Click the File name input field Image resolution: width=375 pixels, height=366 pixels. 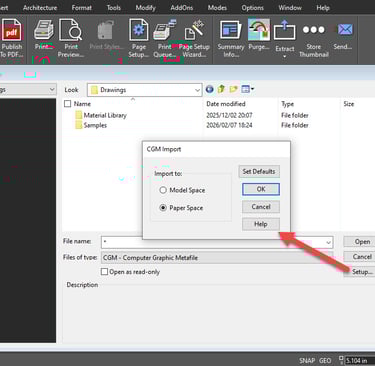pyautogui.click(x=217, y=242)
